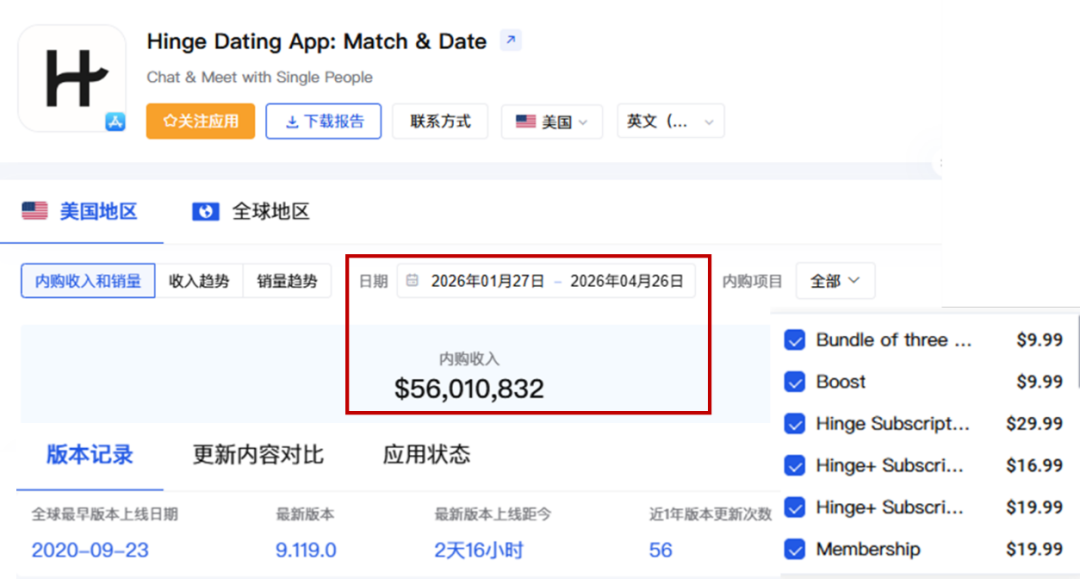Uncheck the Hinge+ Subscri... $16.99 checkbox
1080x579 pixels.
click(794, 465)
